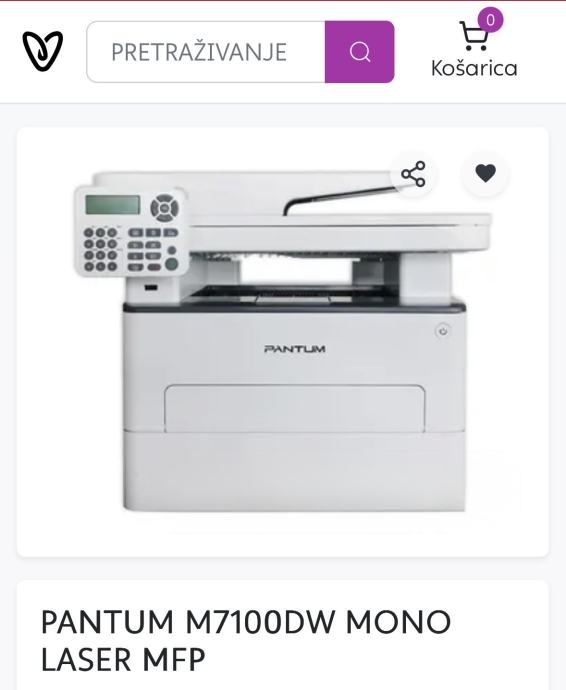Click the white product title card area
566x690 pixels.
coord(283,635)
